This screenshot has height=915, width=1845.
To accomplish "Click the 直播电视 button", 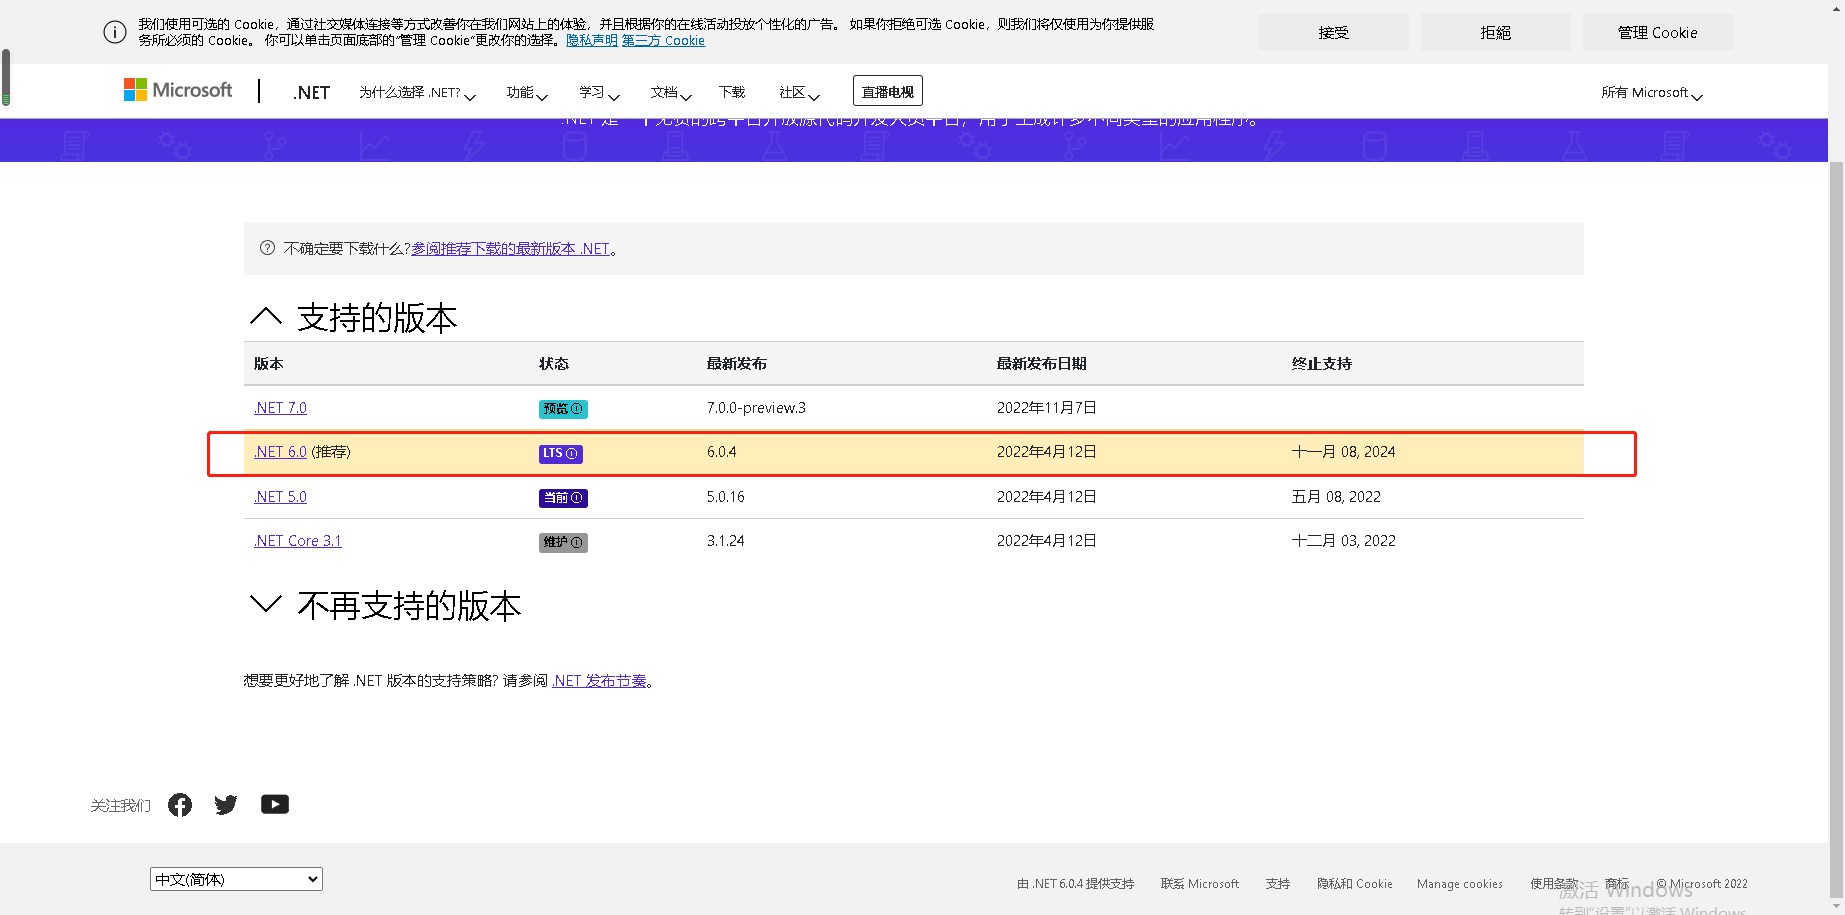I will tap(887, 90).
